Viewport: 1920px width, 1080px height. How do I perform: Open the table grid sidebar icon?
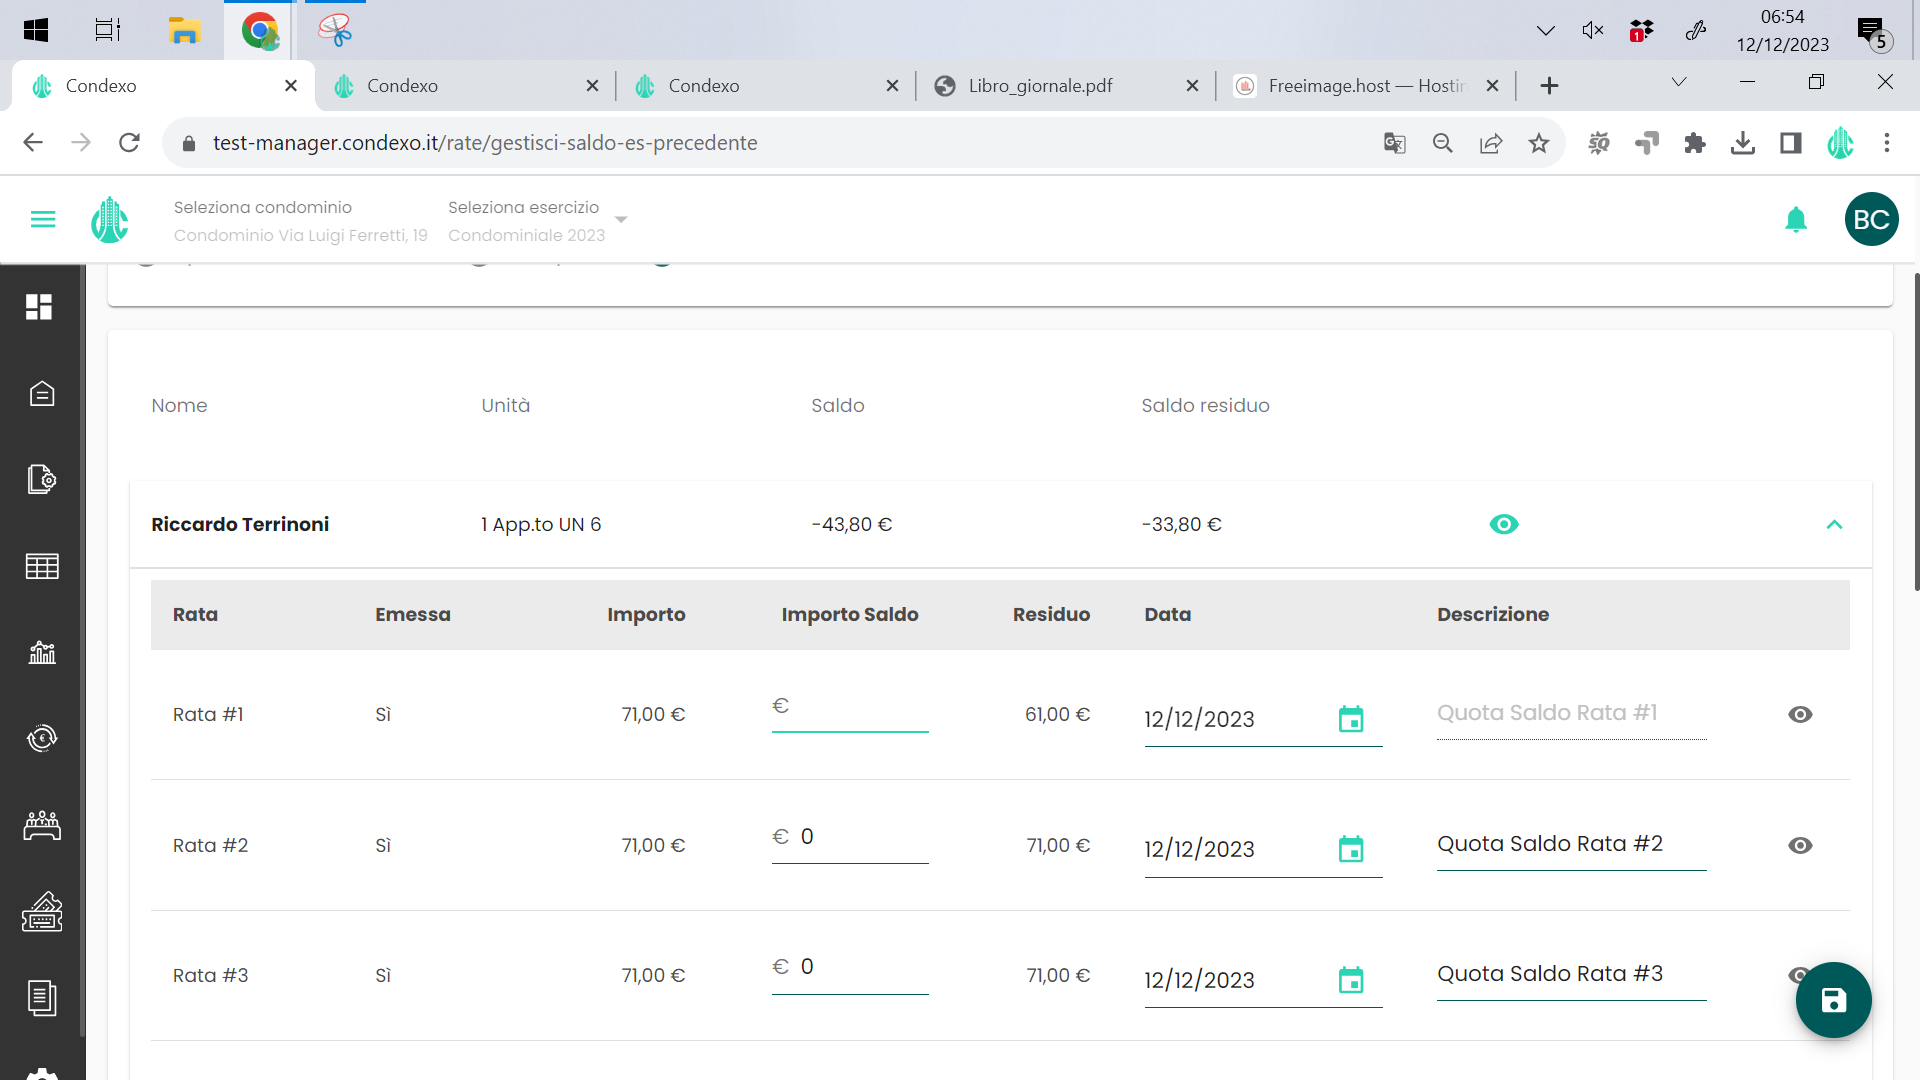tap(42, 567)
